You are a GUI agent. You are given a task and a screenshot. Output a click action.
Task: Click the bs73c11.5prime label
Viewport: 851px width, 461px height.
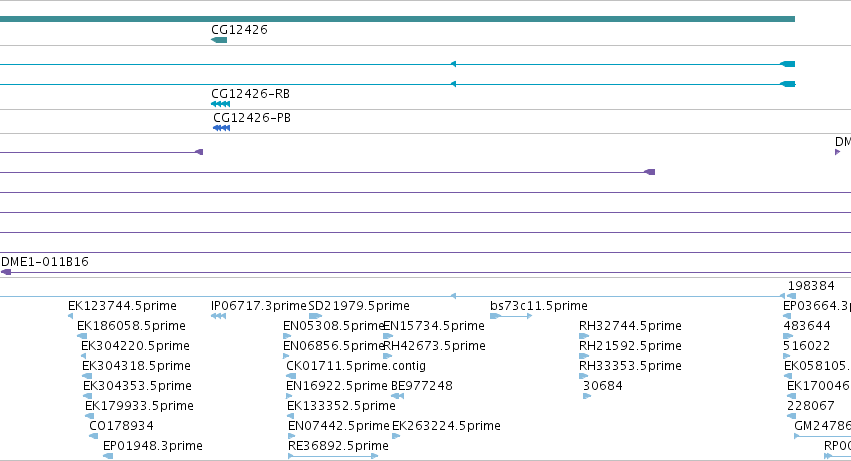click(538, 306)
